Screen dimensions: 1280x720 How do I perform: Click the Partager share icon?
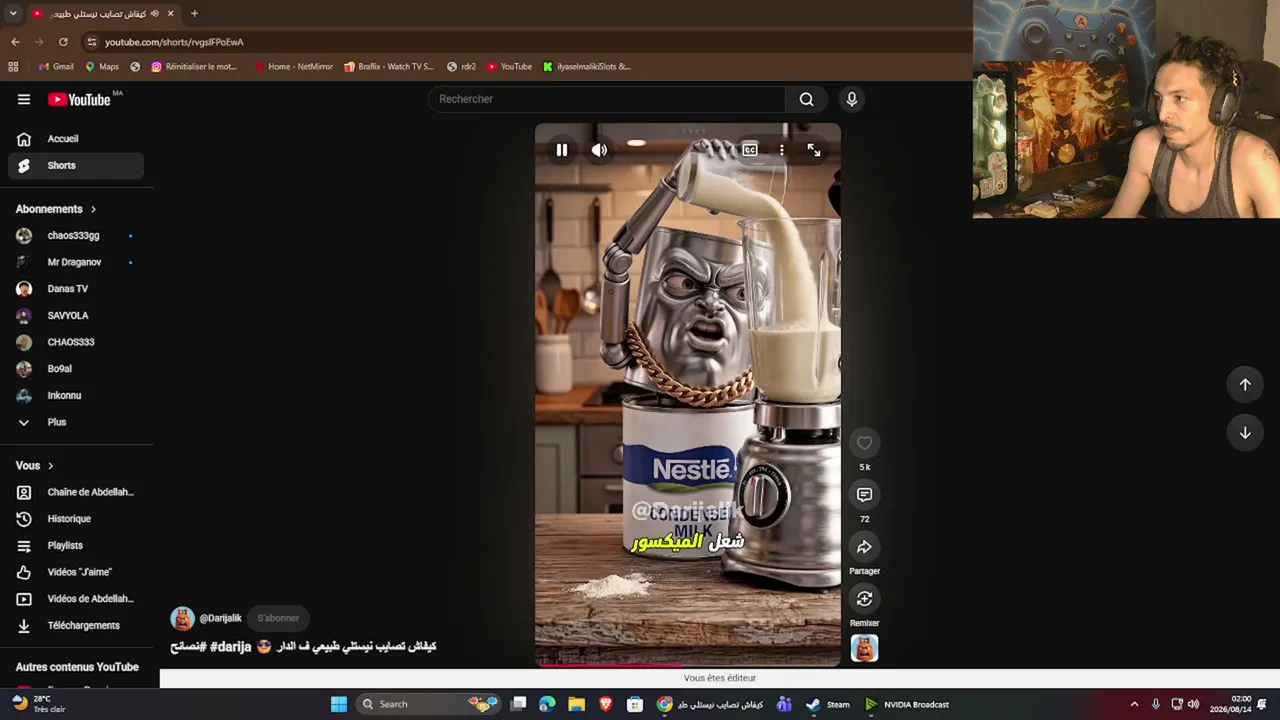(864, 547)
